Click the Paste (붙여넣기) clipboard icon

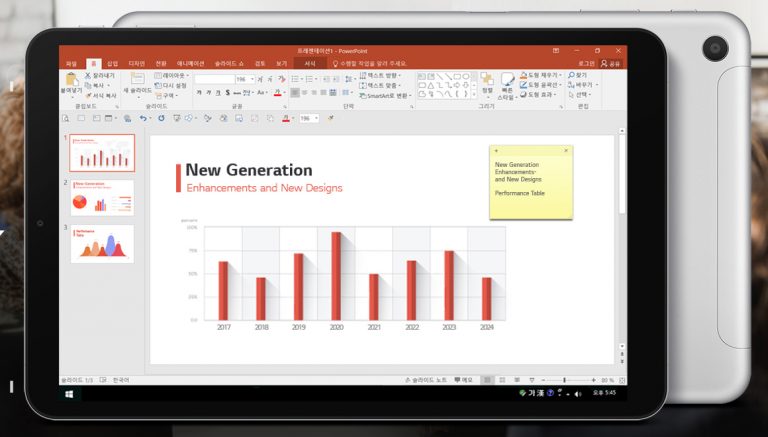tap(72, 81)
